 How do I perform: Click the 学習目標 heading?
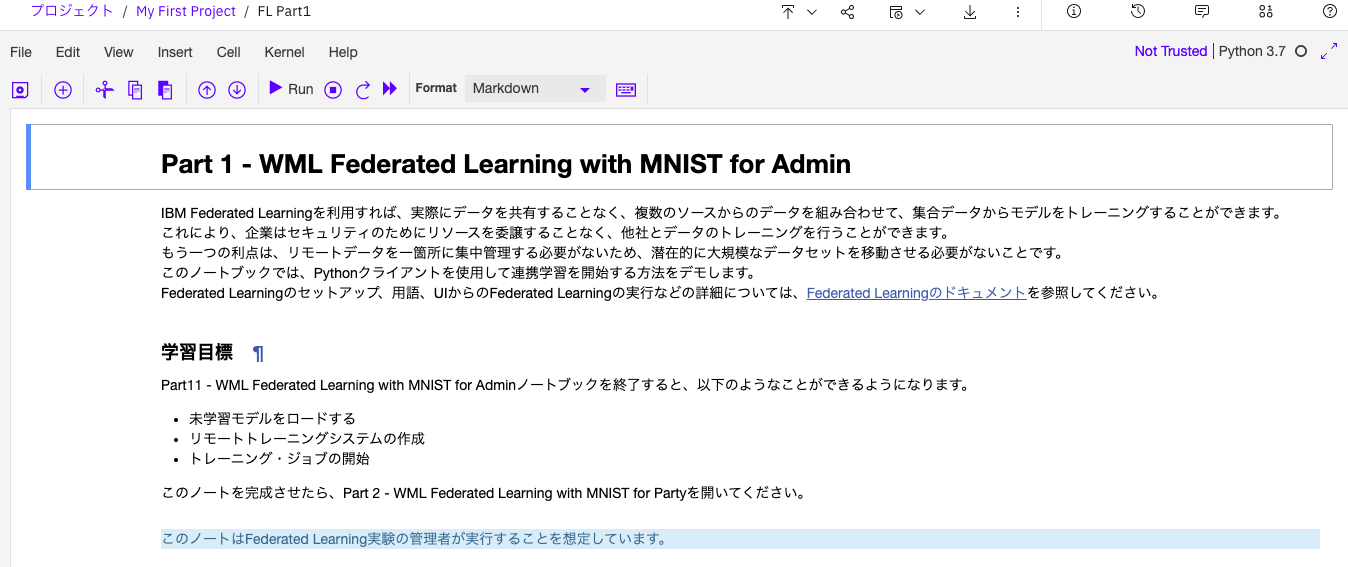point(197,352)
